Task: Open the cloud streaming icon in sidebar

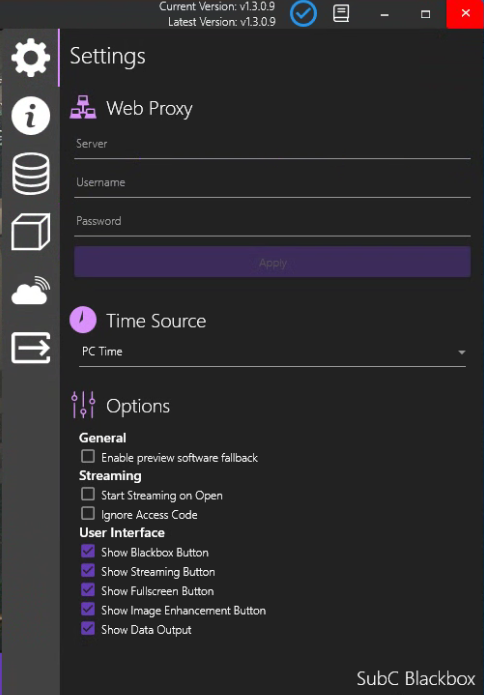Action: [x=31, y=290]
